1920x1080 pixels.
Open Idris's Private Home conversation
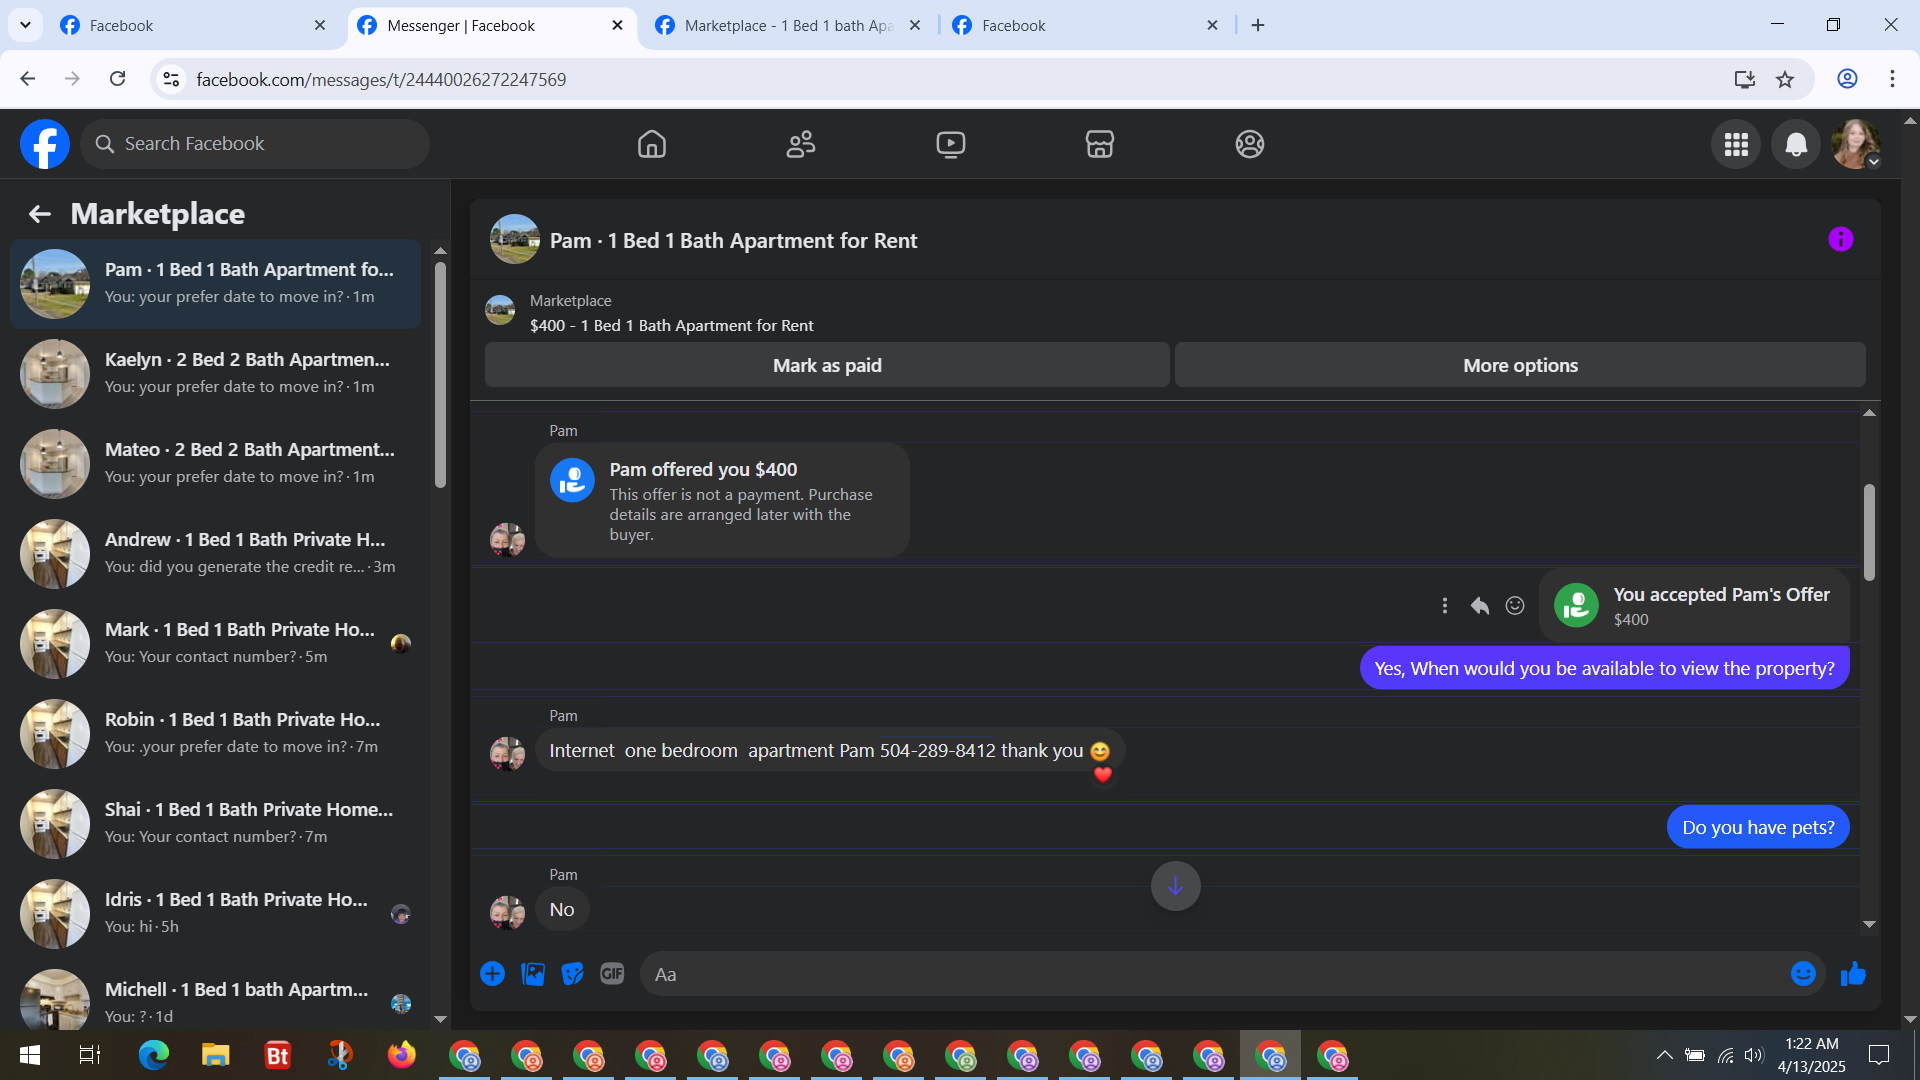click(215, 914)
